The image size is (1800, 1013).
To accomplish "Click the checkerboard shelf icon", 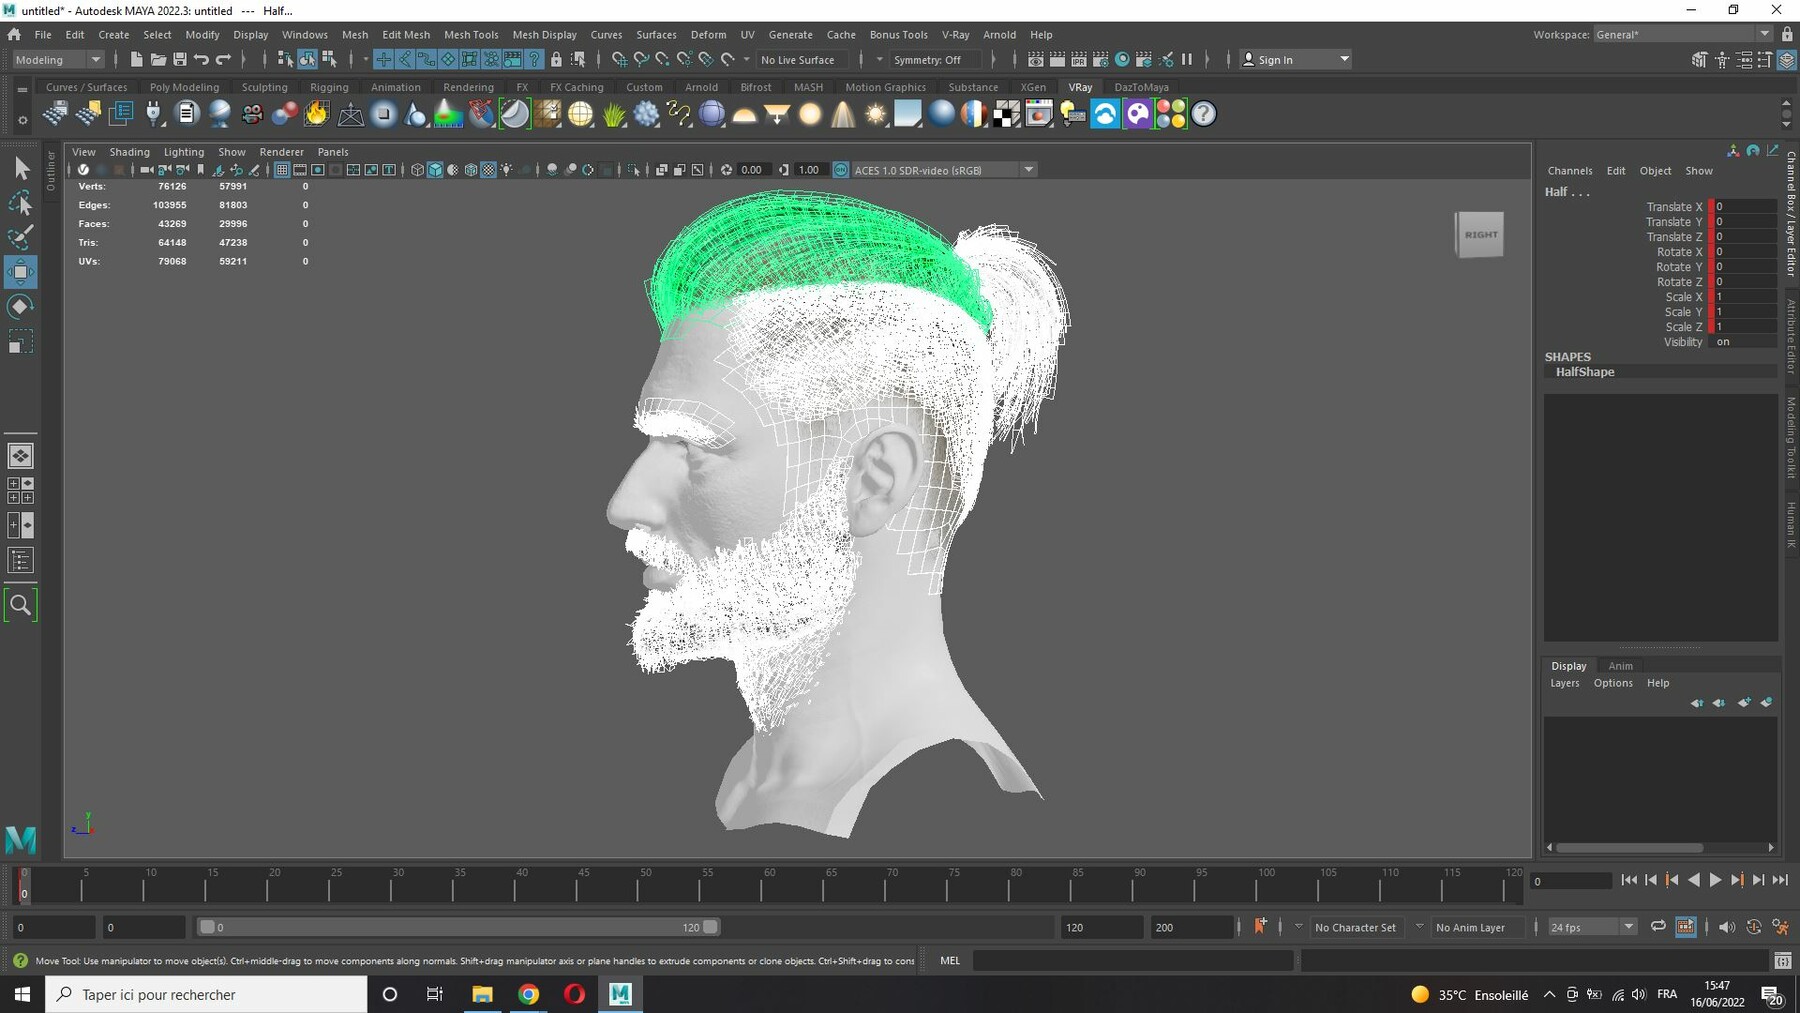I will point(1006,114).
